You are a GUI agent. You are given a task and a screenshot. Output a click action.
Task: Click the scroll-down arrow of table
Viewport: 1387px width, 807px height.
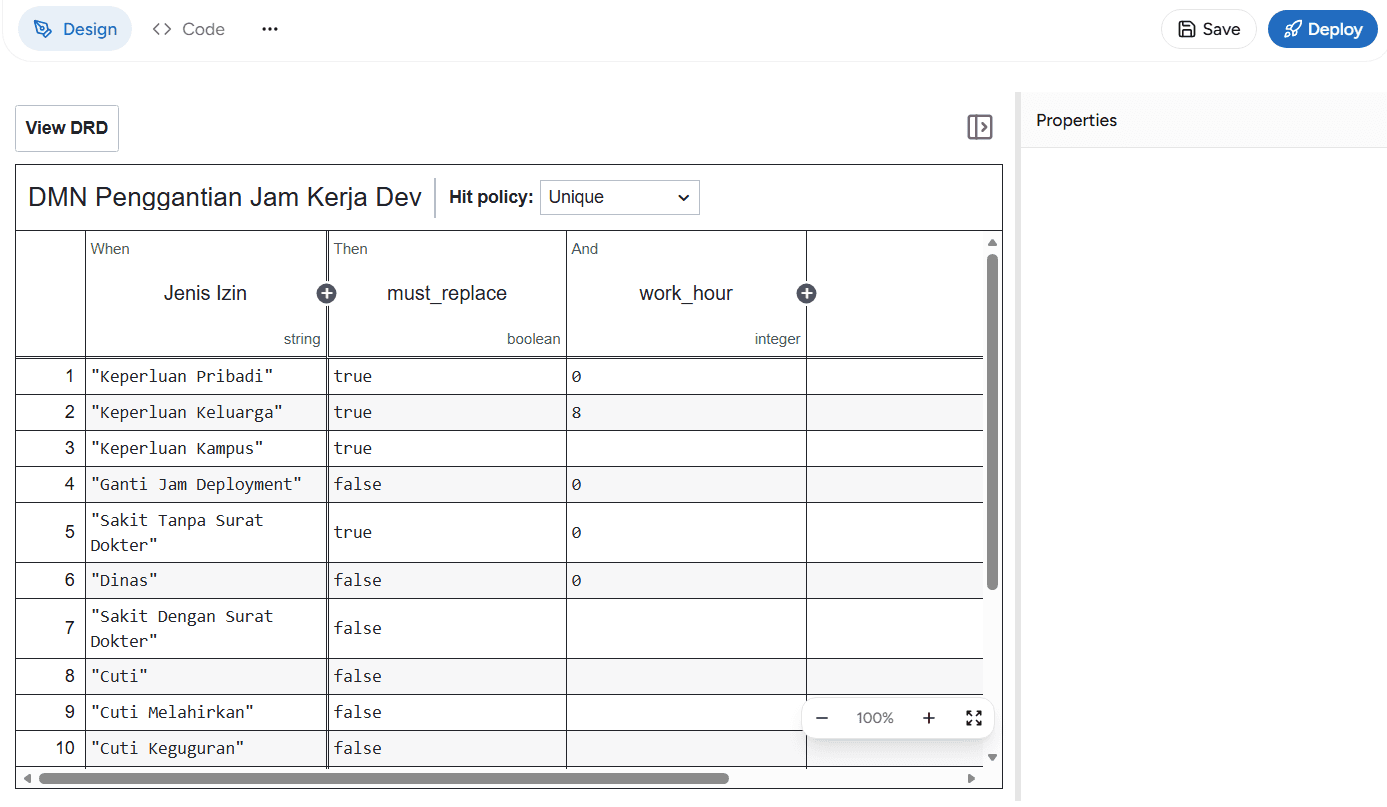click(992, 758)
